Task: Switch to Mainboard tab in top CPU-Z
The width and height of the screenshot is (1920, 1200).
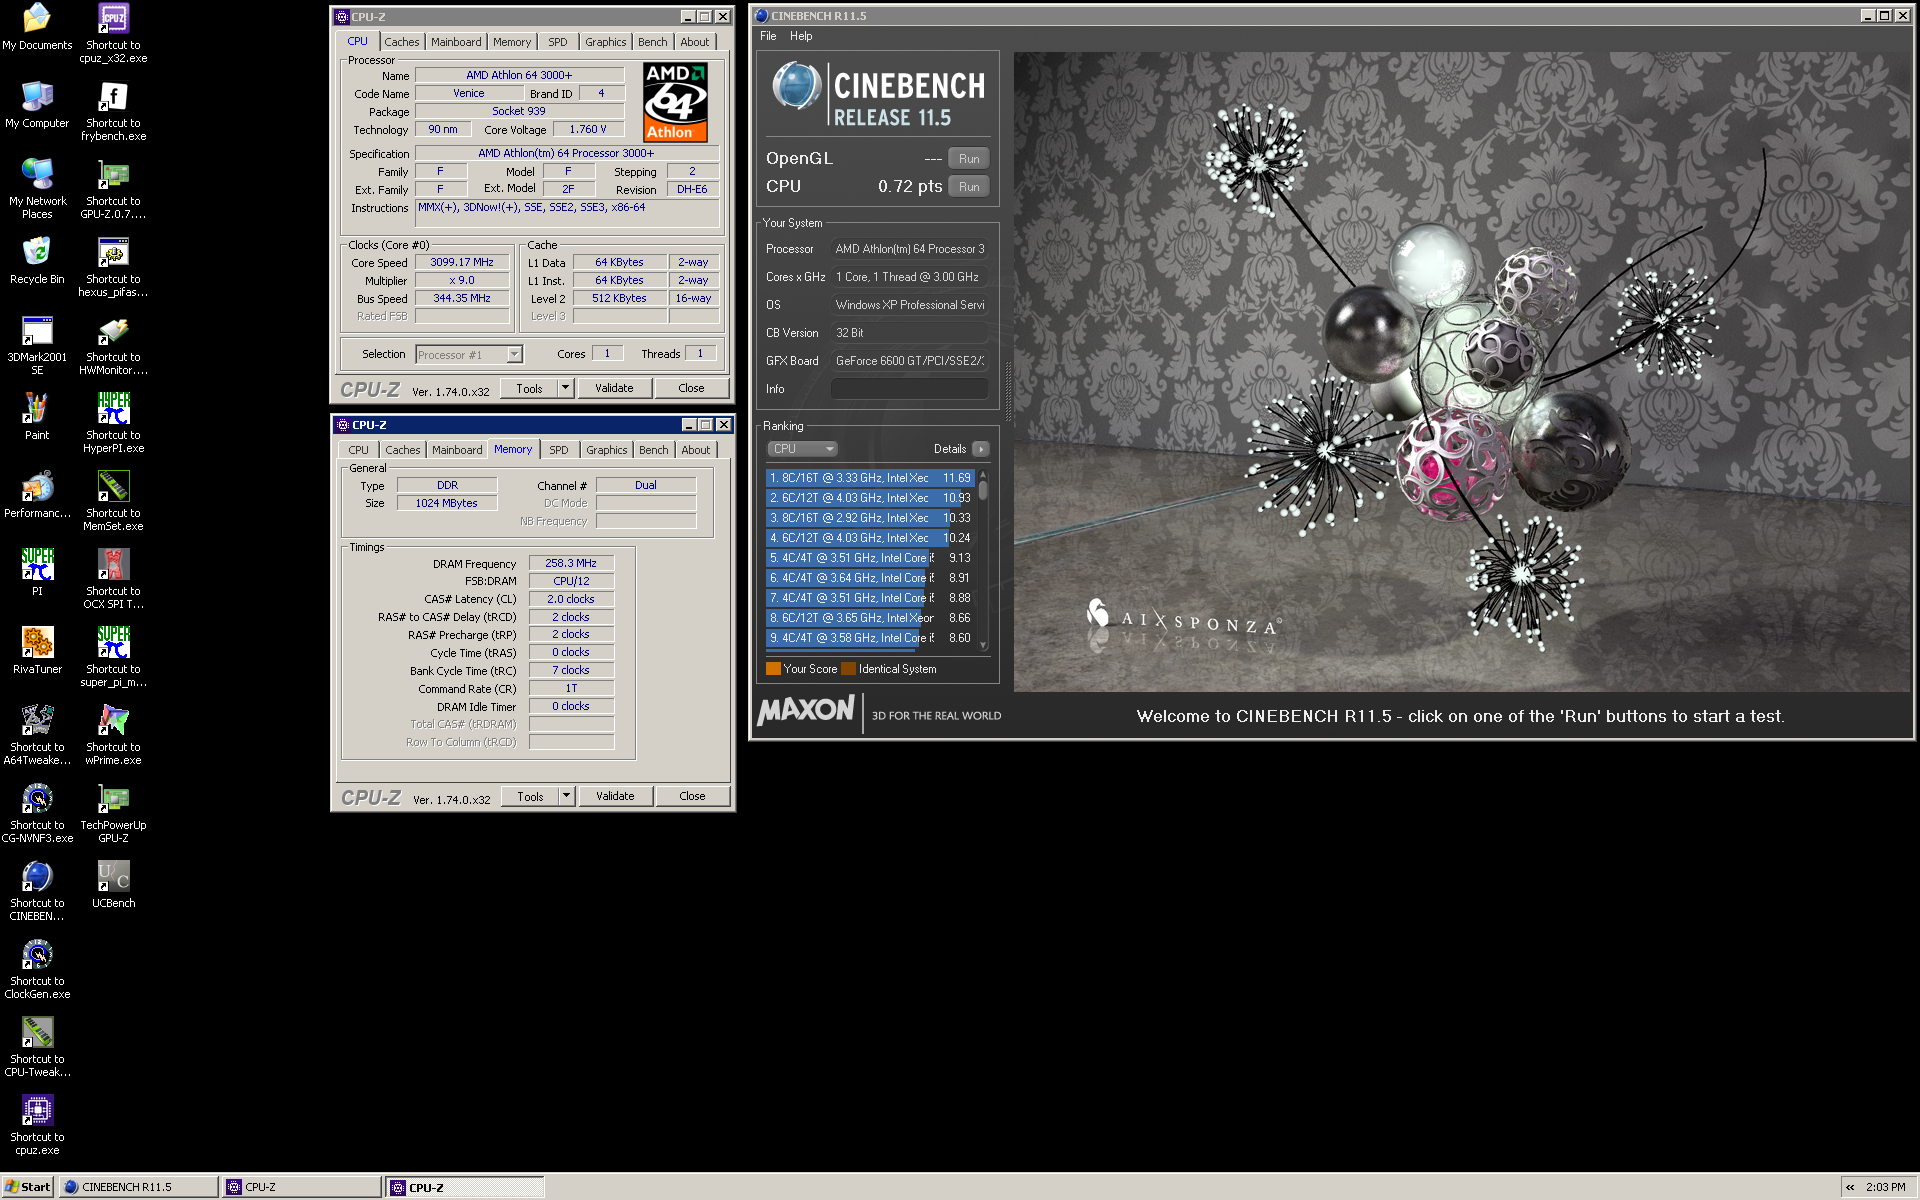Action: click(456, 42)
